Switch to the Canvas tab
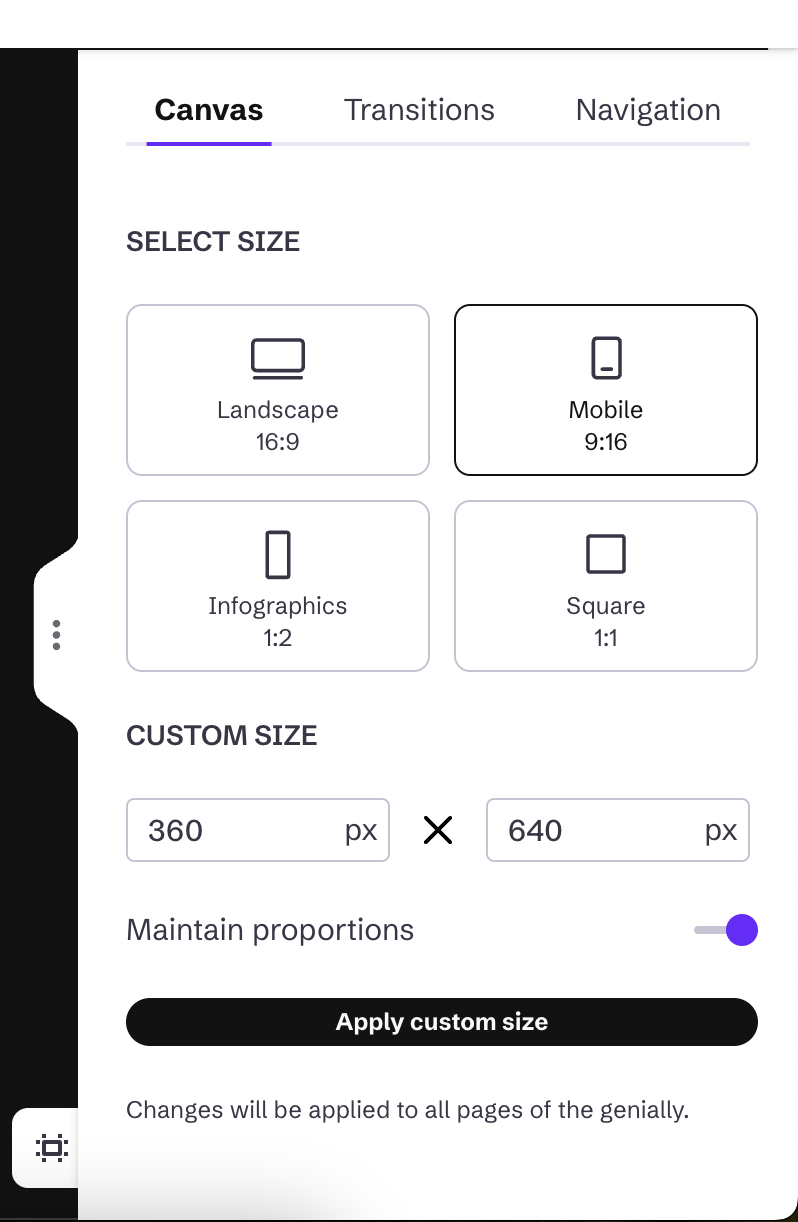 pos(209,110)
